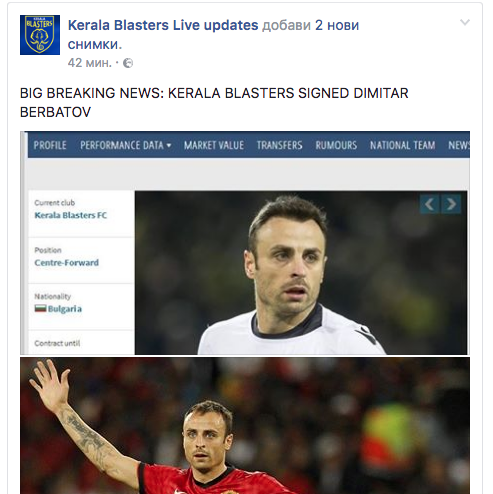493x494 pixels.
Task: Open the post options chevron menu
Action: [x=465, y=22]
